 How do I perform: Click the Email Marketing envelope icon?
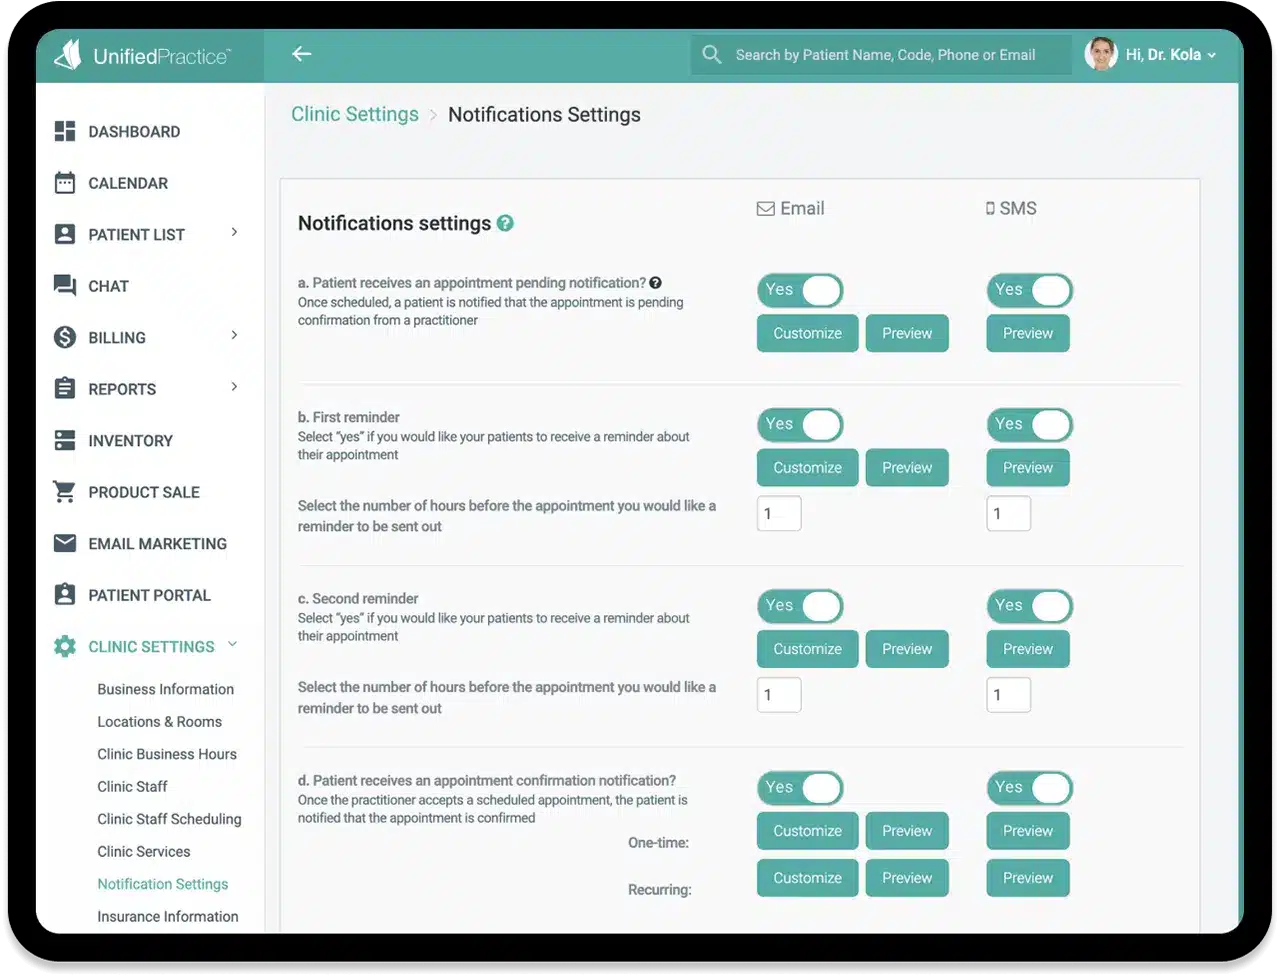pos(65,543)
